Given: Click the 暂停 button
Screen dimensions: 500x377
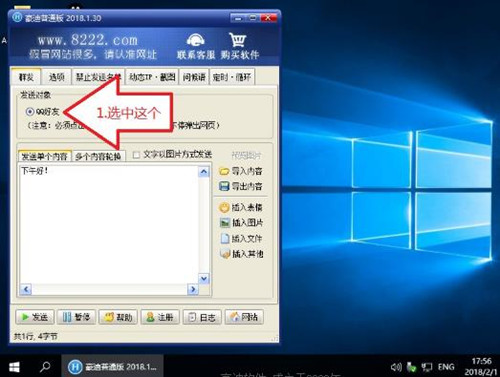Looking at the screenshot, I should pyautogui.click(x=76, y=317).
